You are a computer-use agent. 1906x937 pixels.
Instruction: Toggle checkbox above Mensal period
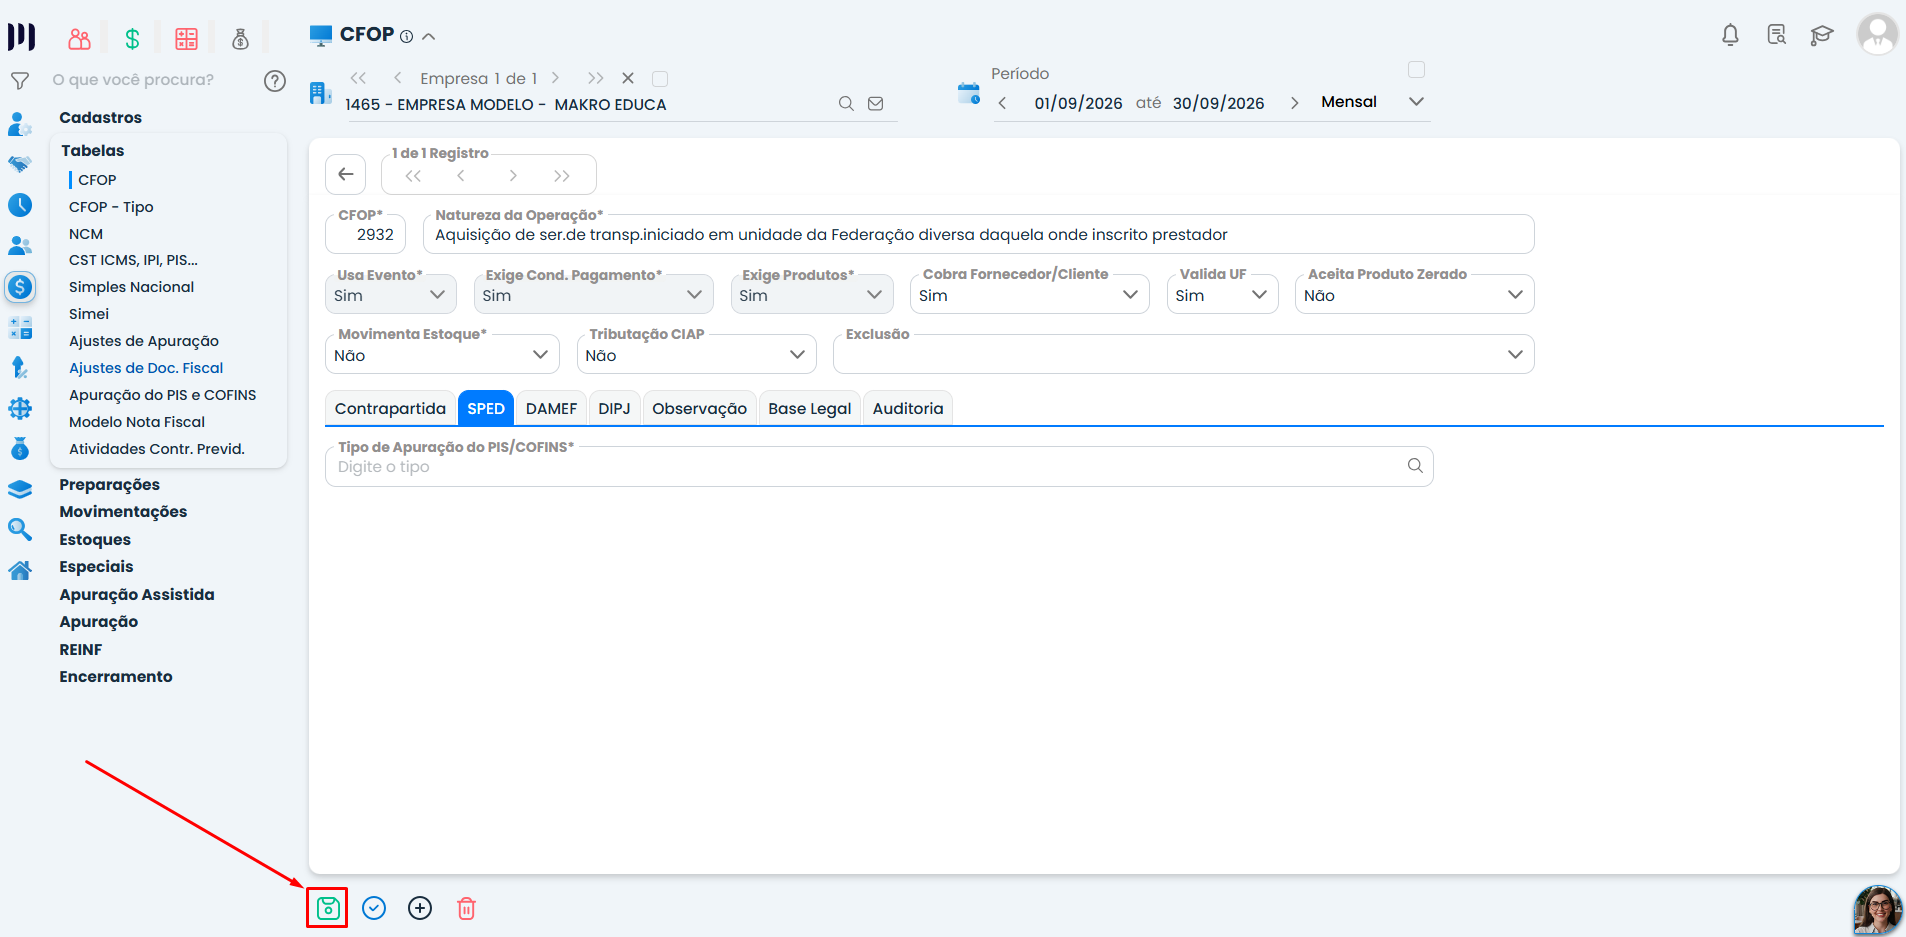[x=1416, y=69]
